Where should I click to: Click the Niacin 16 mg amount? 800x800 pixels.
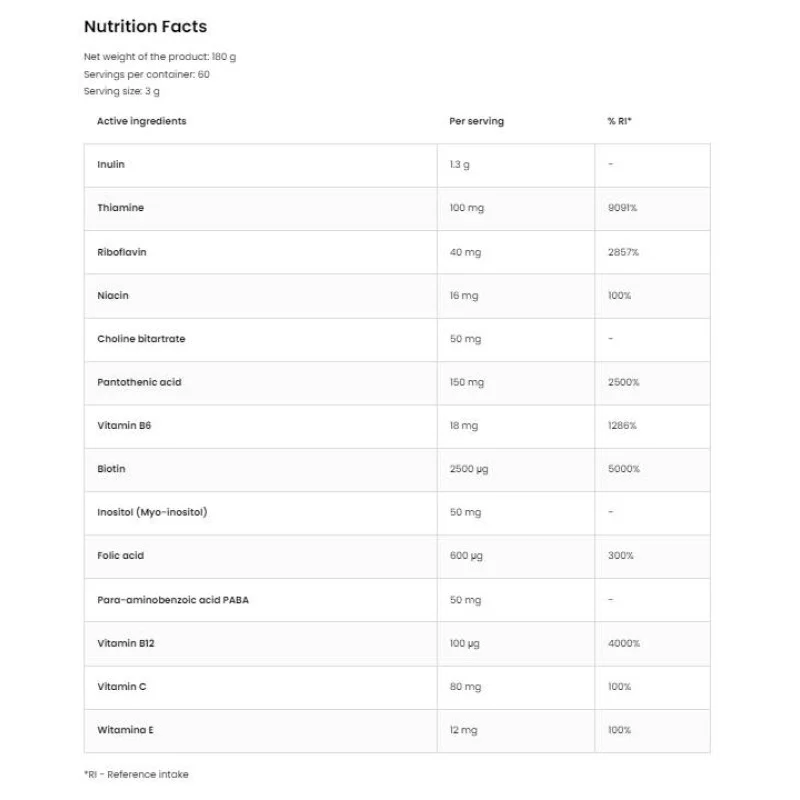coord(465,296)
